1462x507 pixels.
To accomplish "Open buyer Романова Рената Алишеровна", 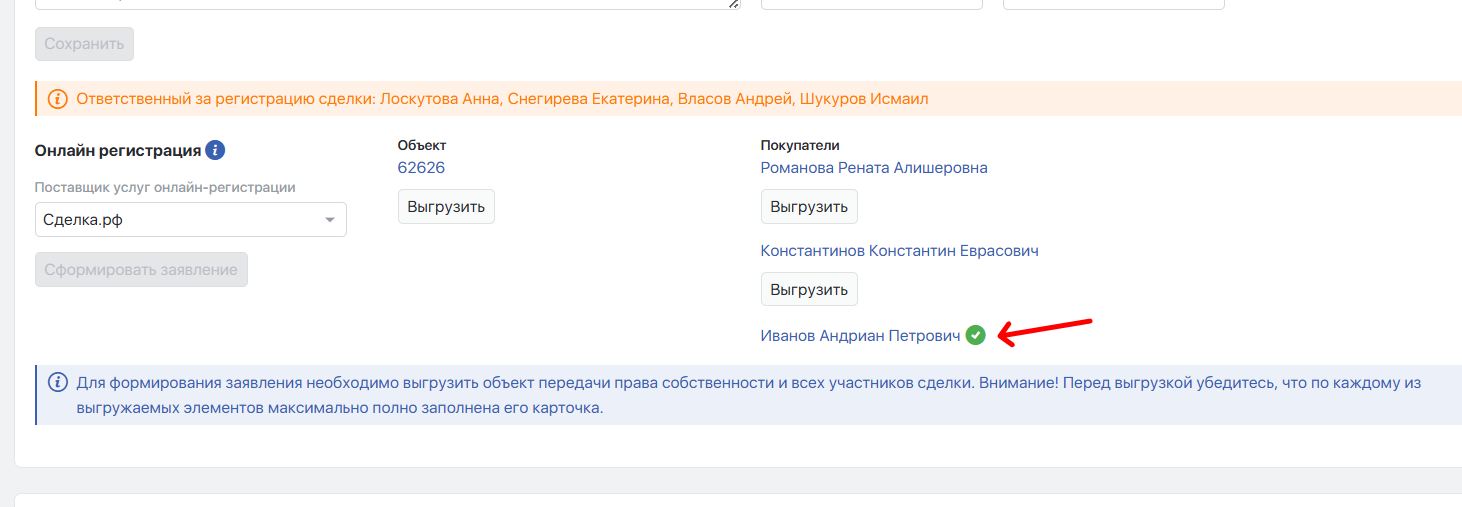I will click(873, 168).
